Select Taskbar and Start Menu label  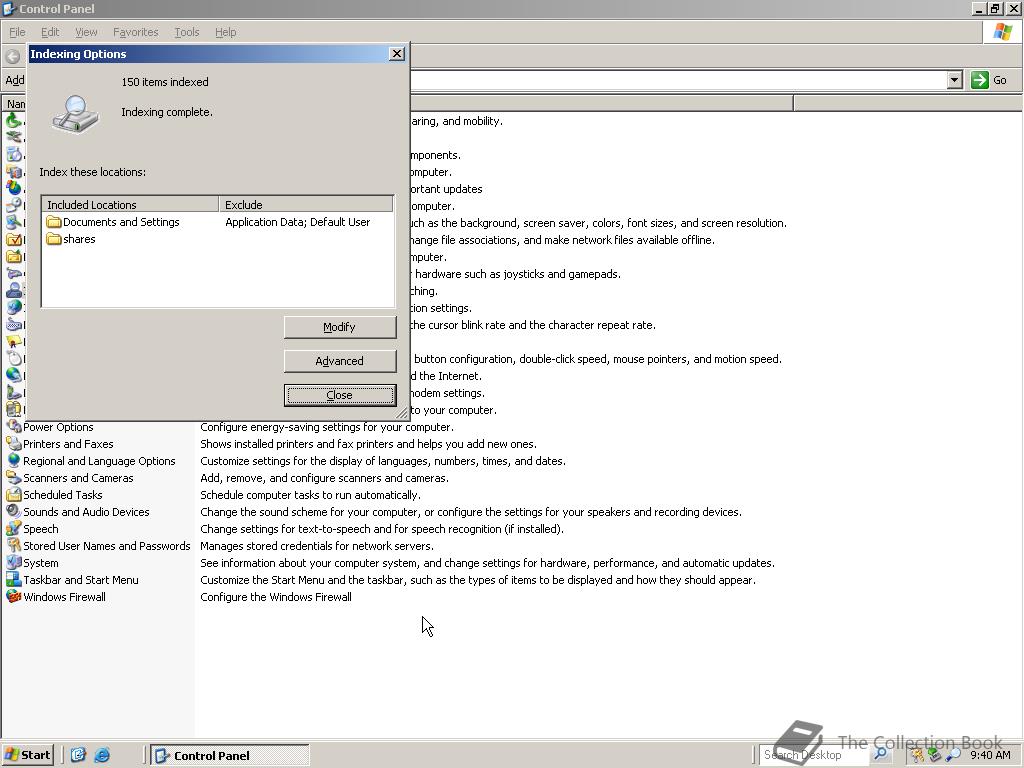click(x=80, y=580)
